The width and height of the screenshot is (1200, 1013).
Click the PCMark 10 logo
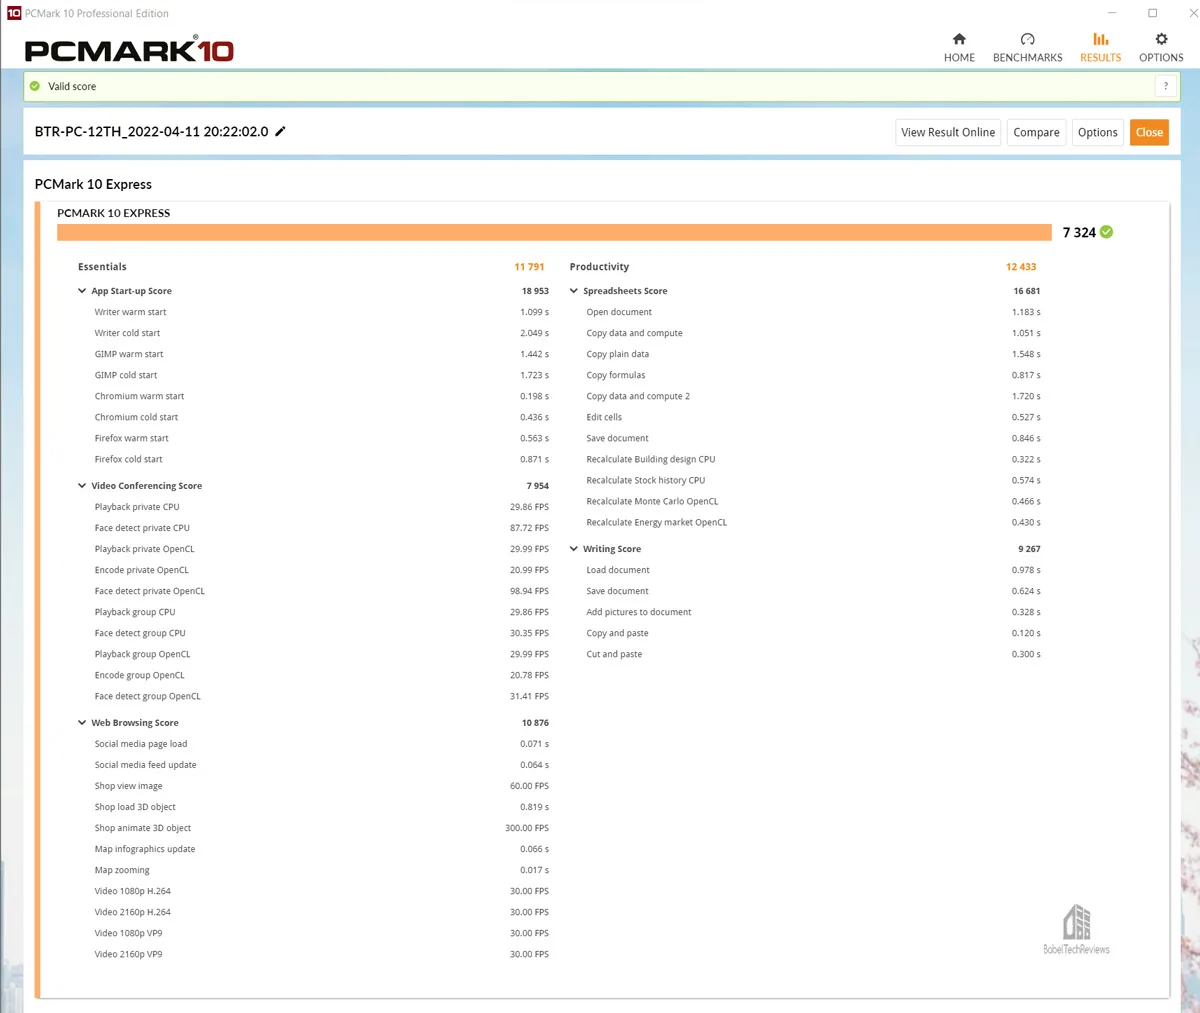(129, 49)
